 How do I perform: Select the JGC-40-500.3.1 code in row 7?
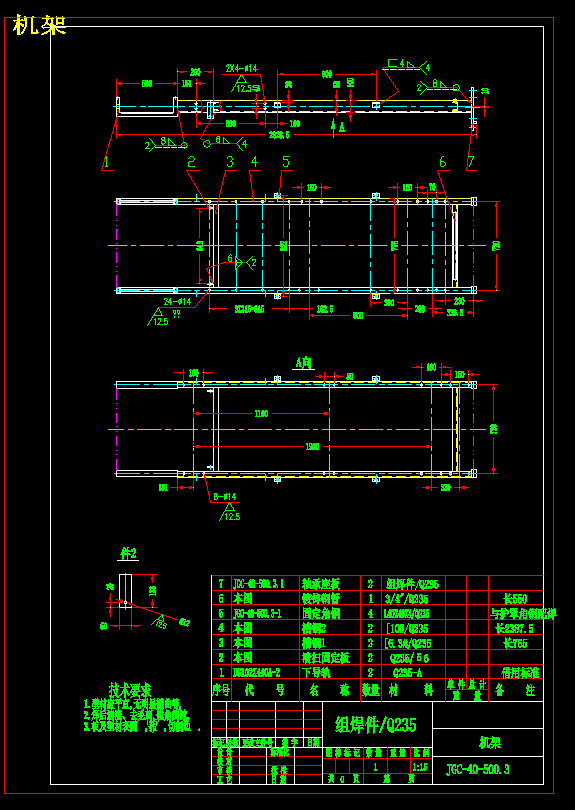coord(258,584)
